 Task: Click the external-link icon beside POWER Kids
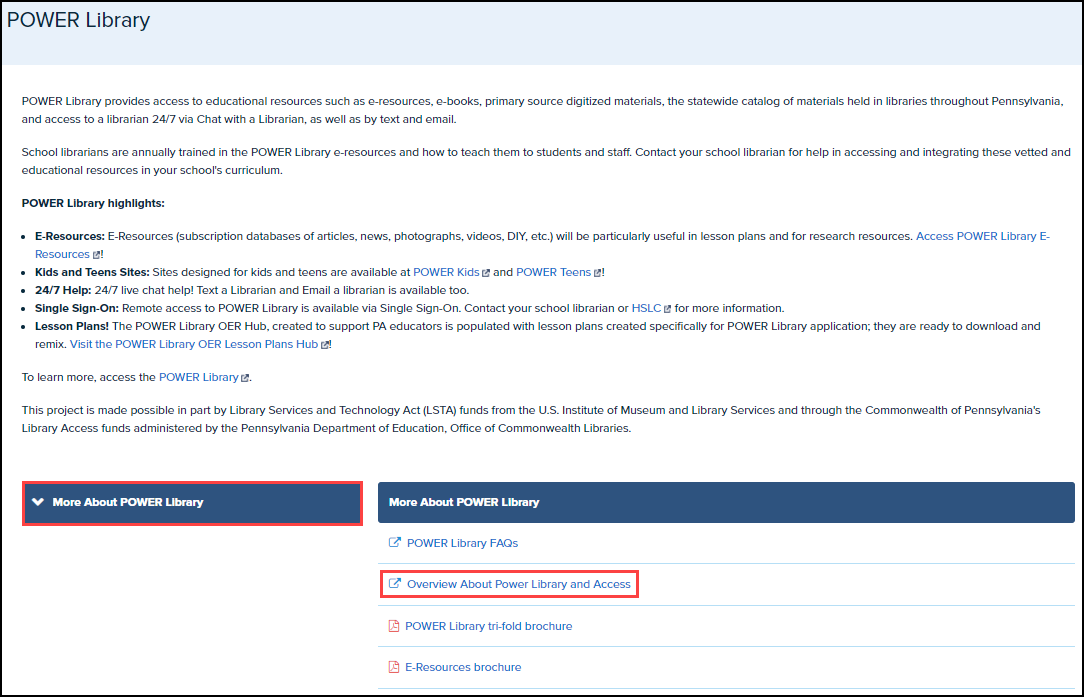pos(487,273)
